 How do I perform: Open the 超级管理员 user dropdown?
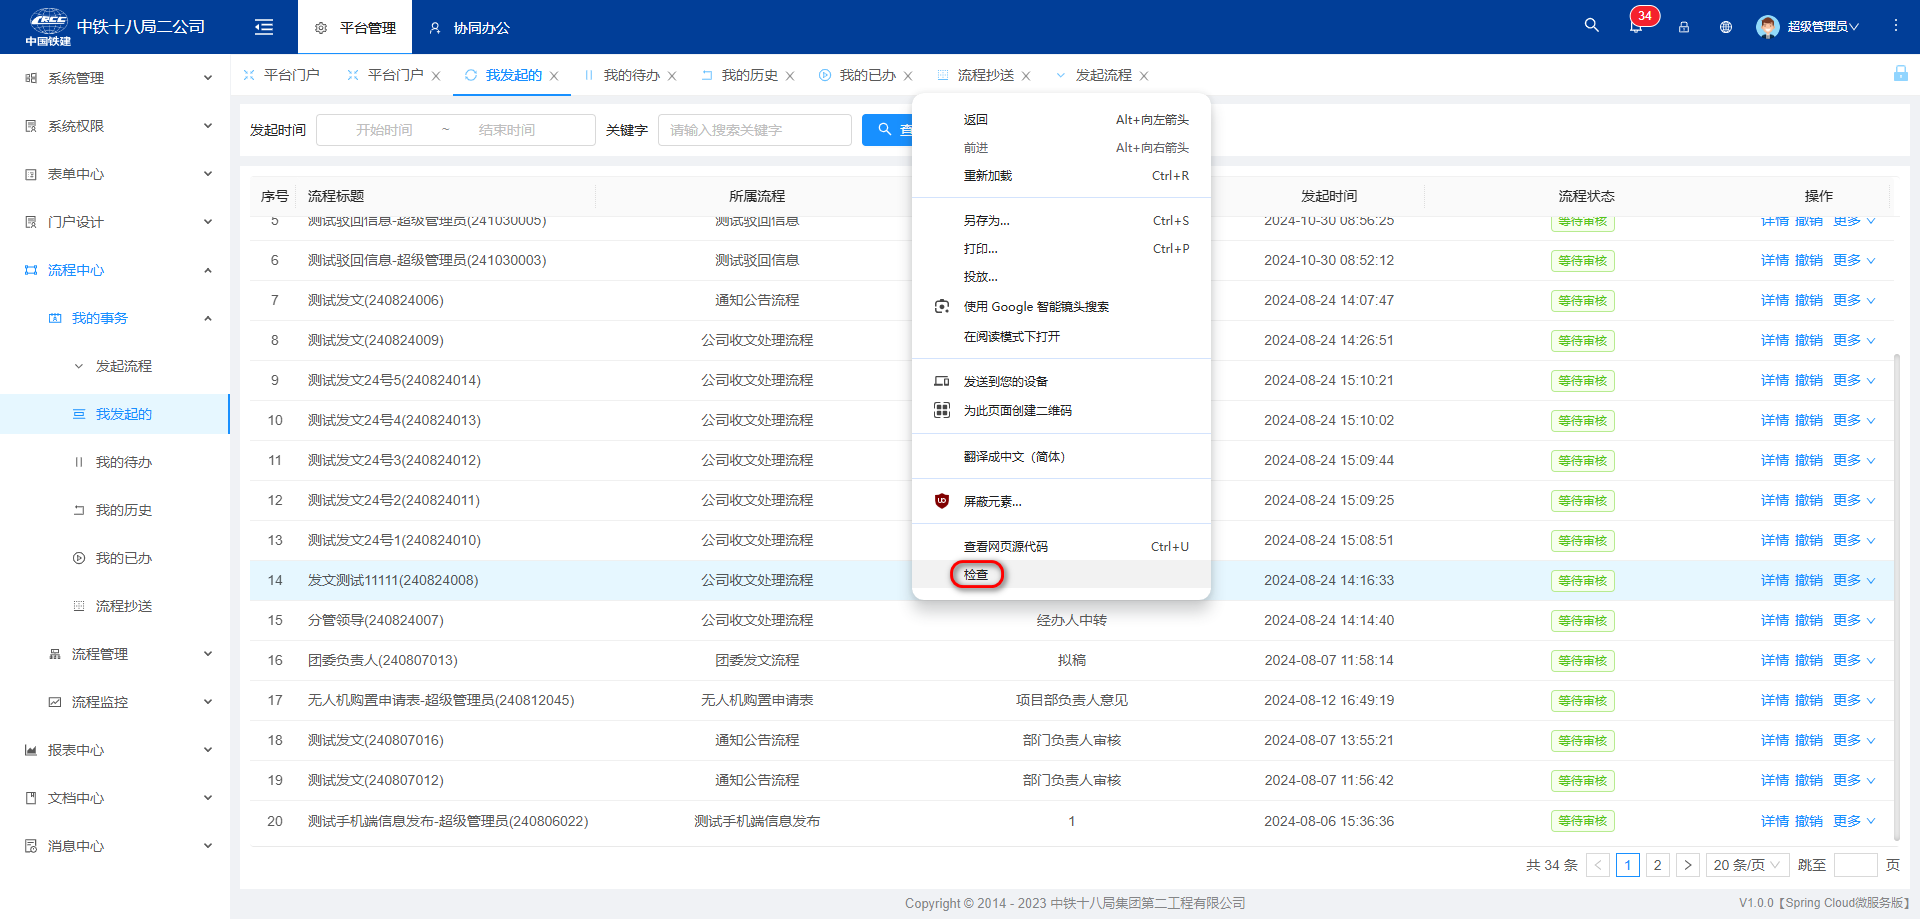1822,27
